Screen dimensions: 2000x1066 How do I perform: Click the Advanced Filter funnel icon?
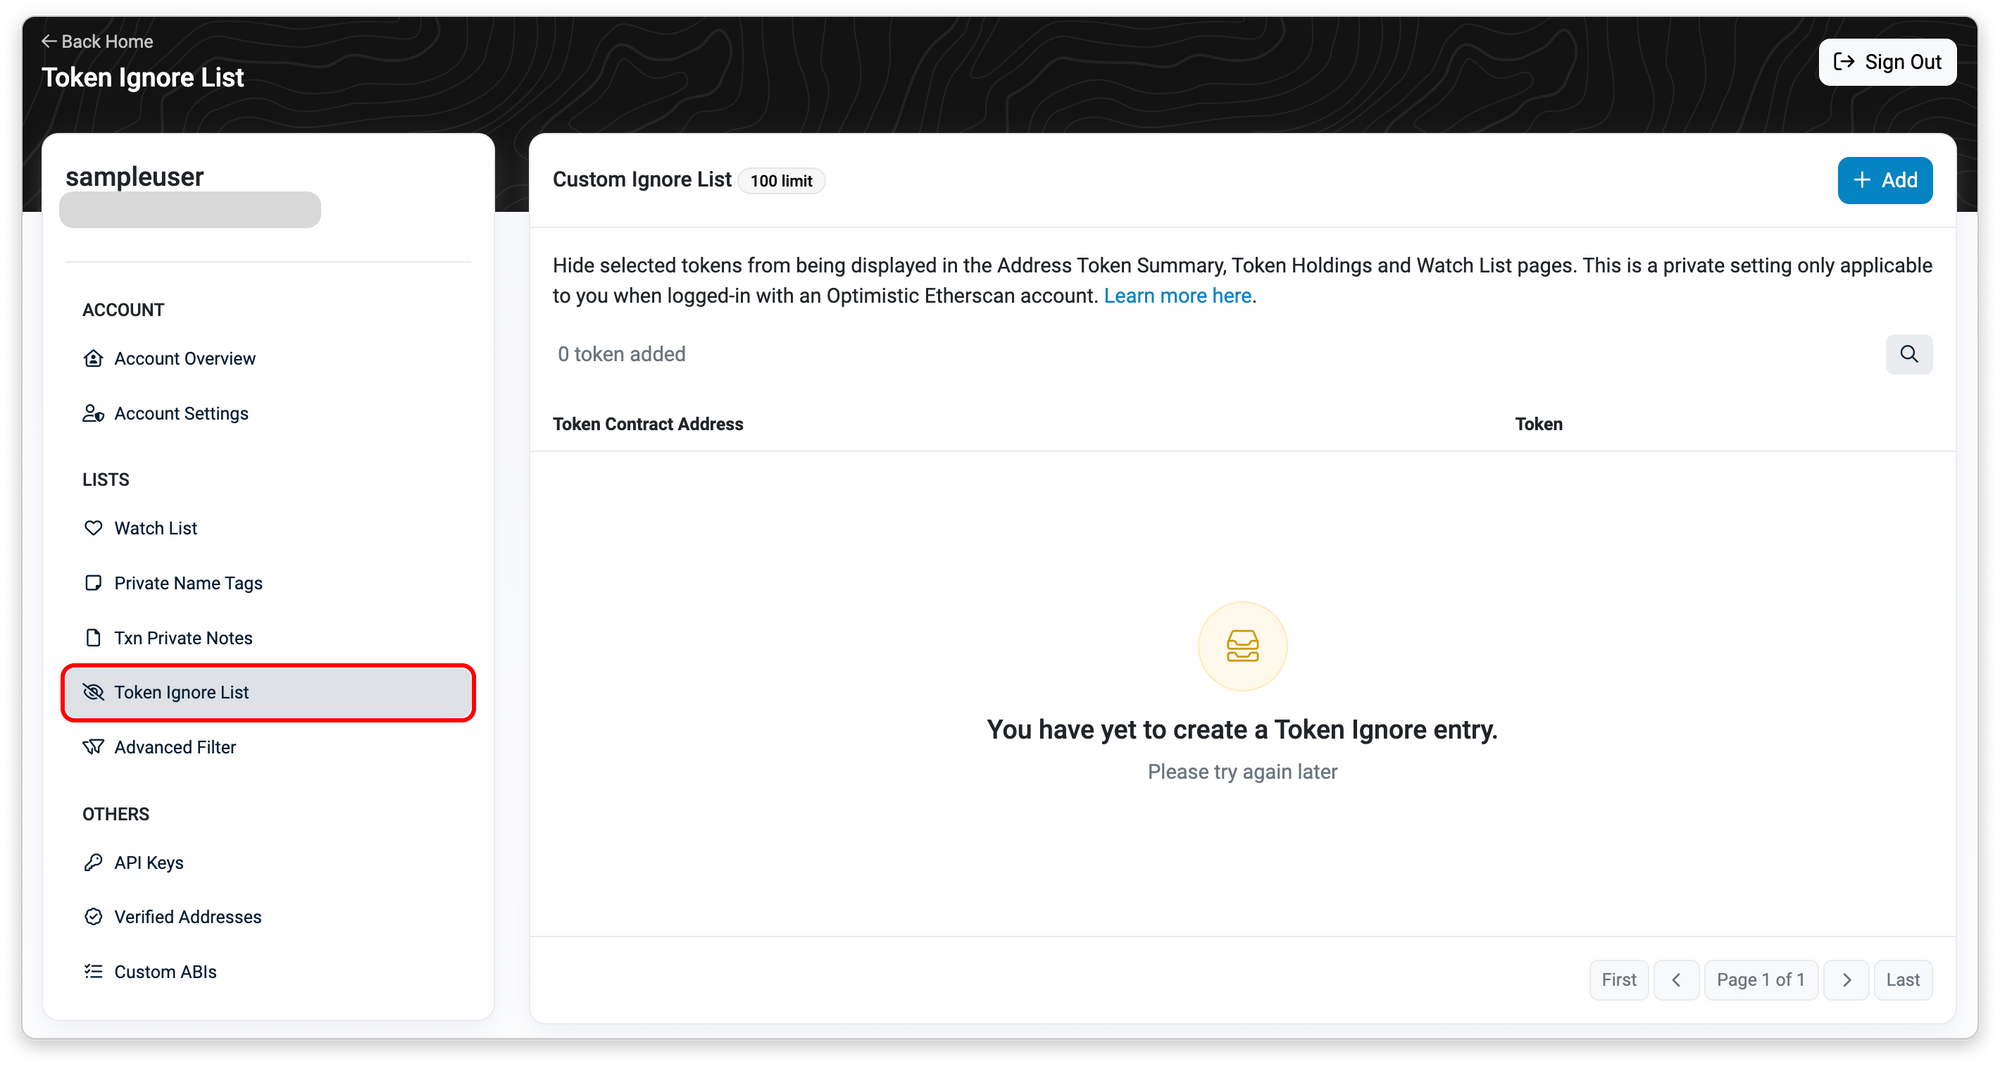click(93, 747)
